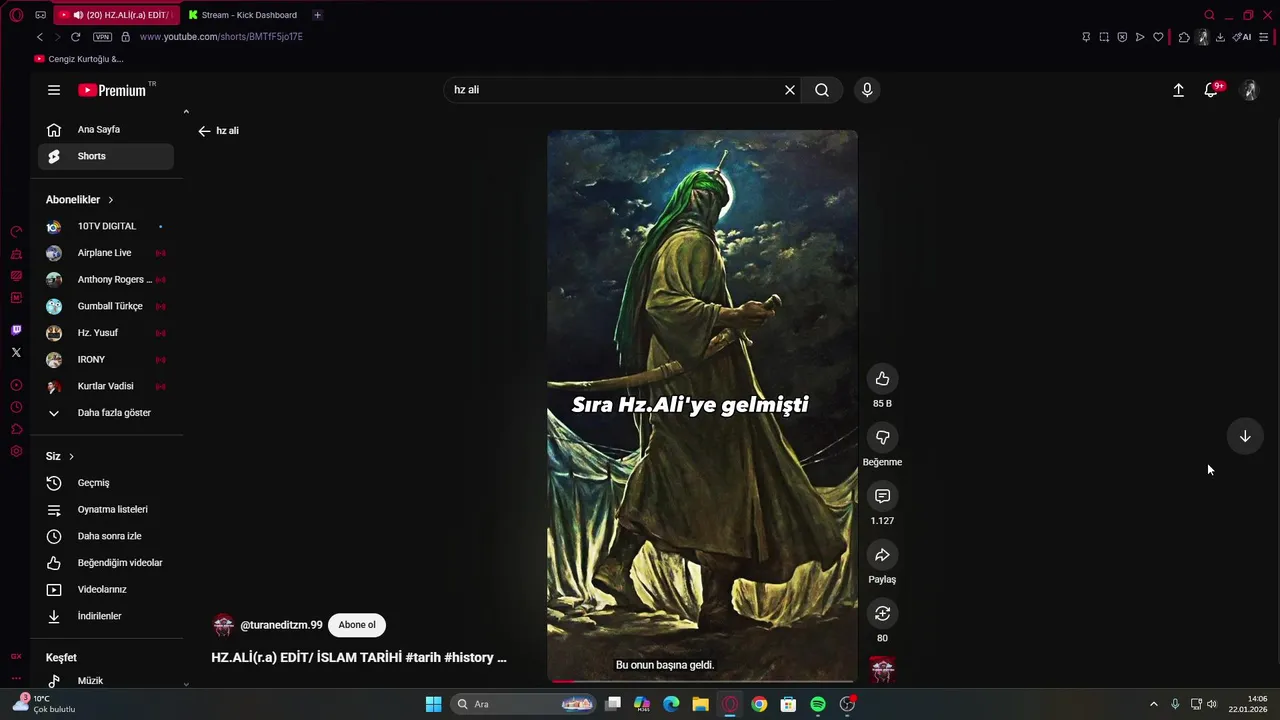
Task: Open Anthony Rogers channel
Action: point(106,279)
